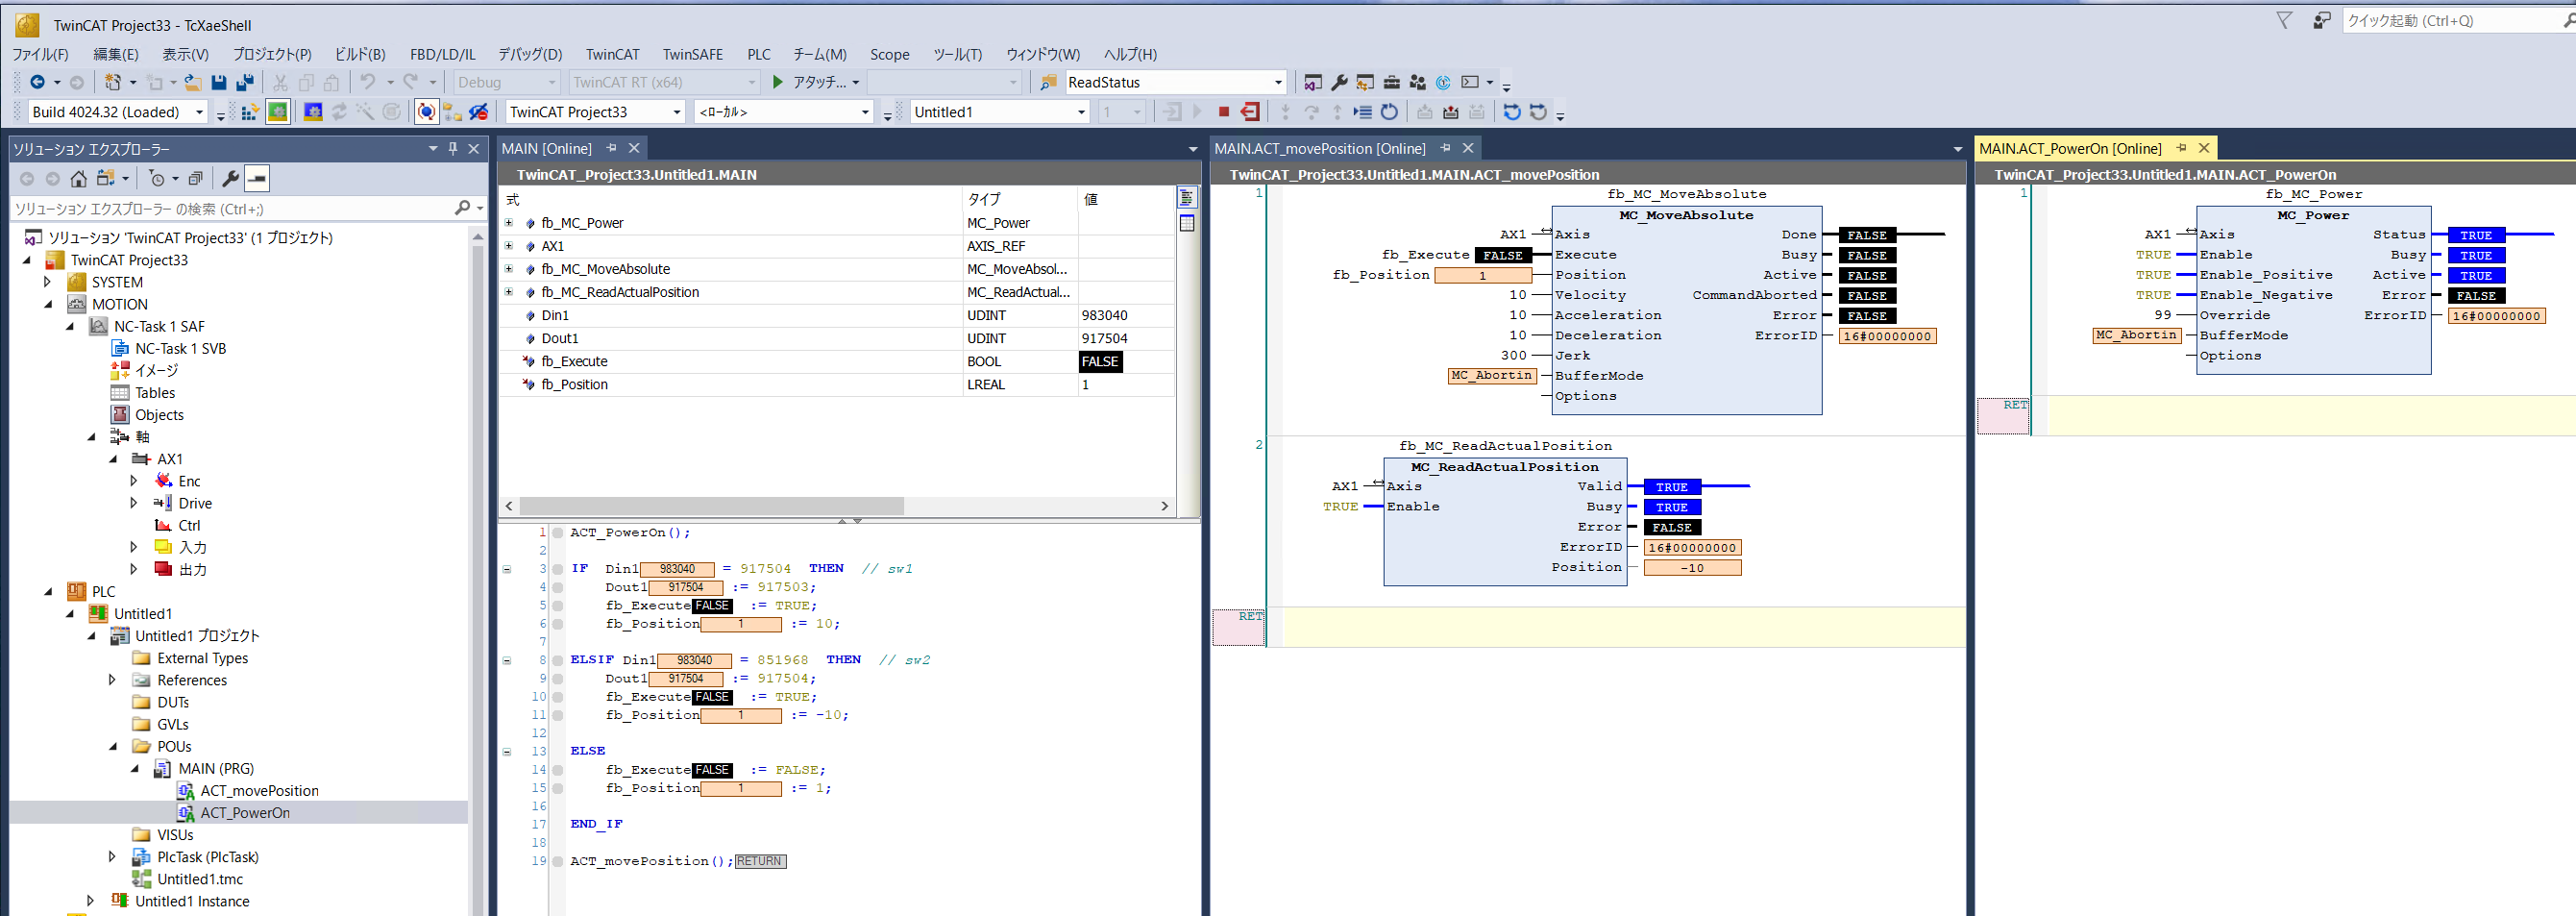2576x916 pixels.
Task: Click the red Stop PLC button
Action: pos(1223,112)
